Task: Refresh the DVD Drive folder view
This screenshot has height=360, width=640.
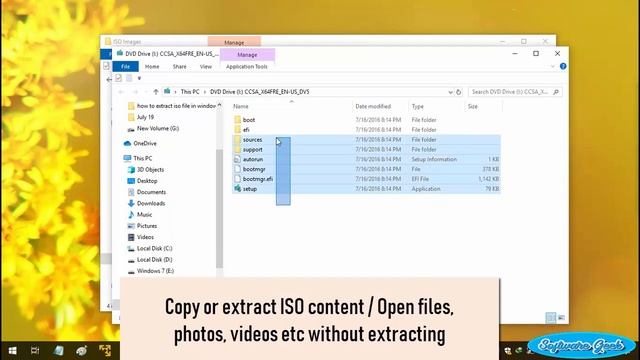Action: (x=458, y=92)
